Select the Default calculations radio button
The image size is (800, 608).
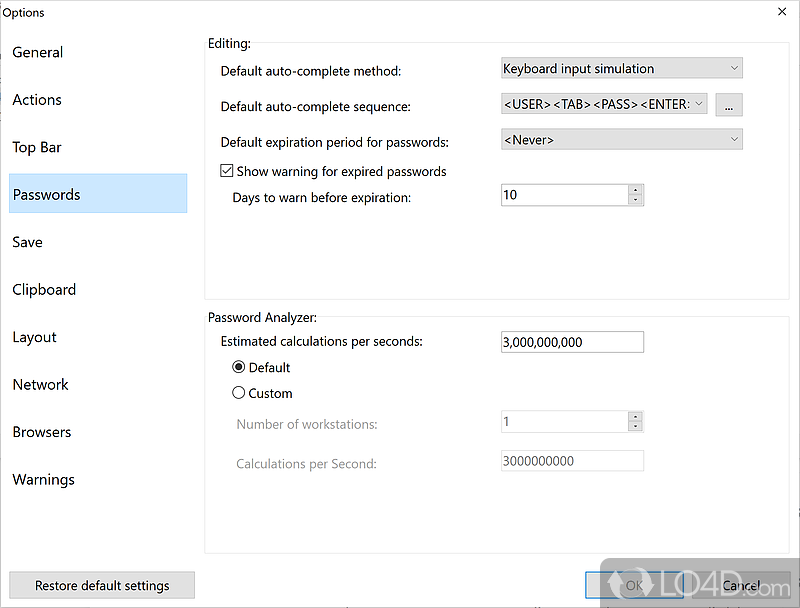click(x=239, y=368)
